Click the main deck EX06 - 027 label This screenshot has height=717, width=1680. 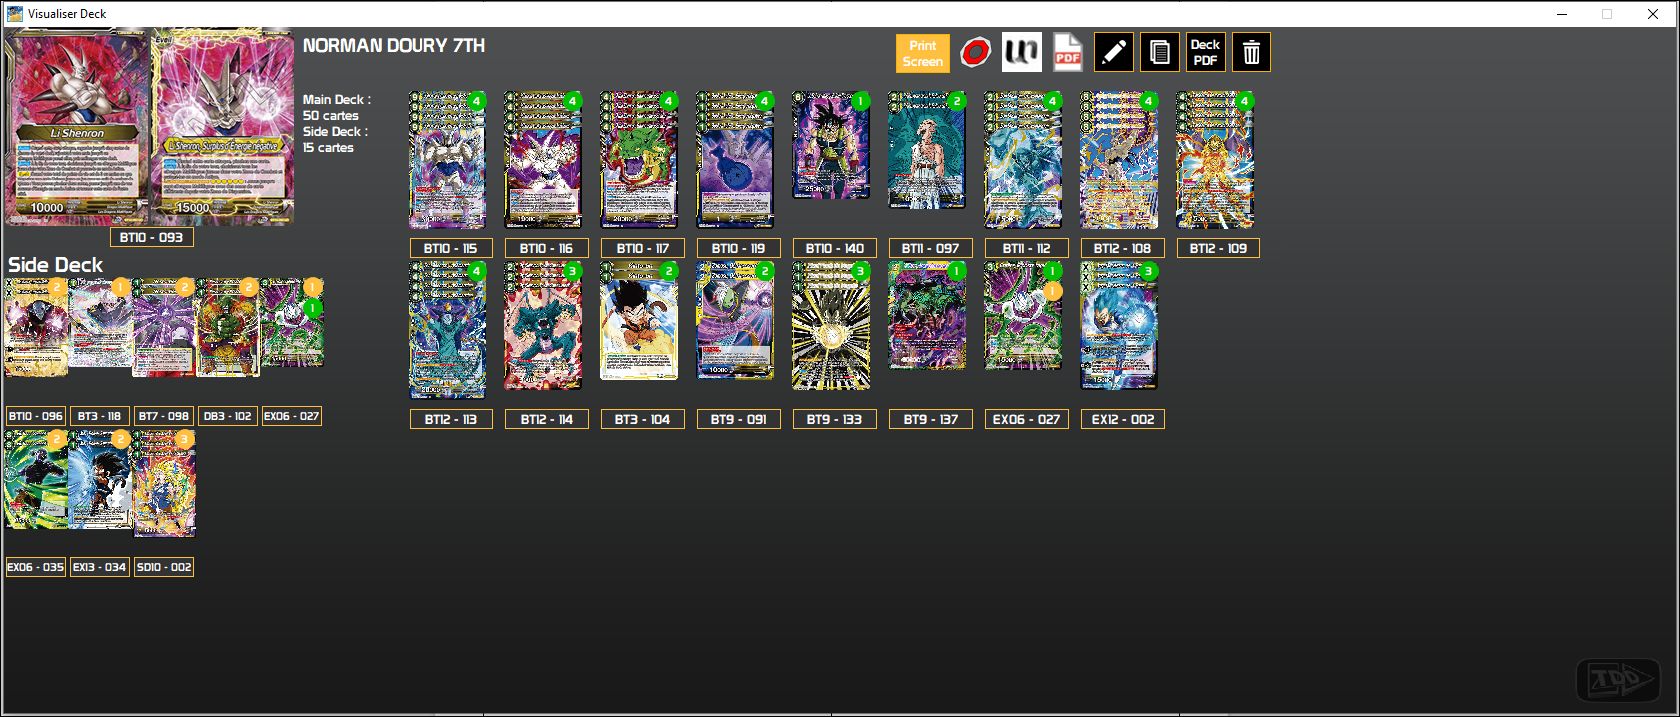tap(1027, 419)
